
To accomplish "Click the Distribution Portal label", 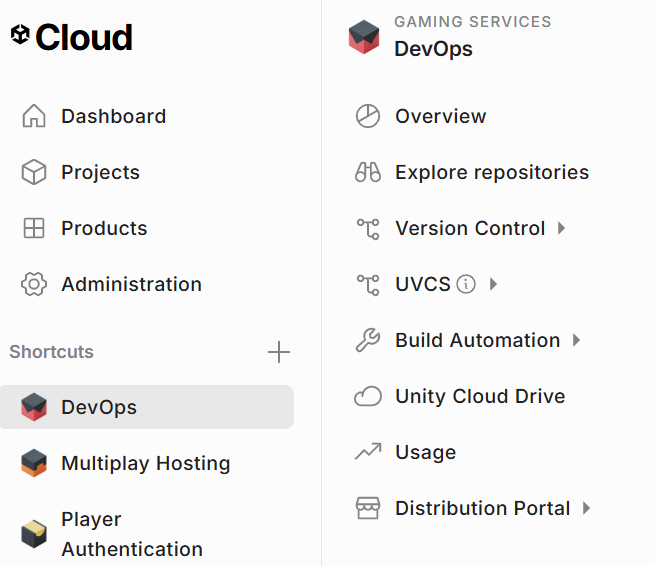I will tap(483, 508).
